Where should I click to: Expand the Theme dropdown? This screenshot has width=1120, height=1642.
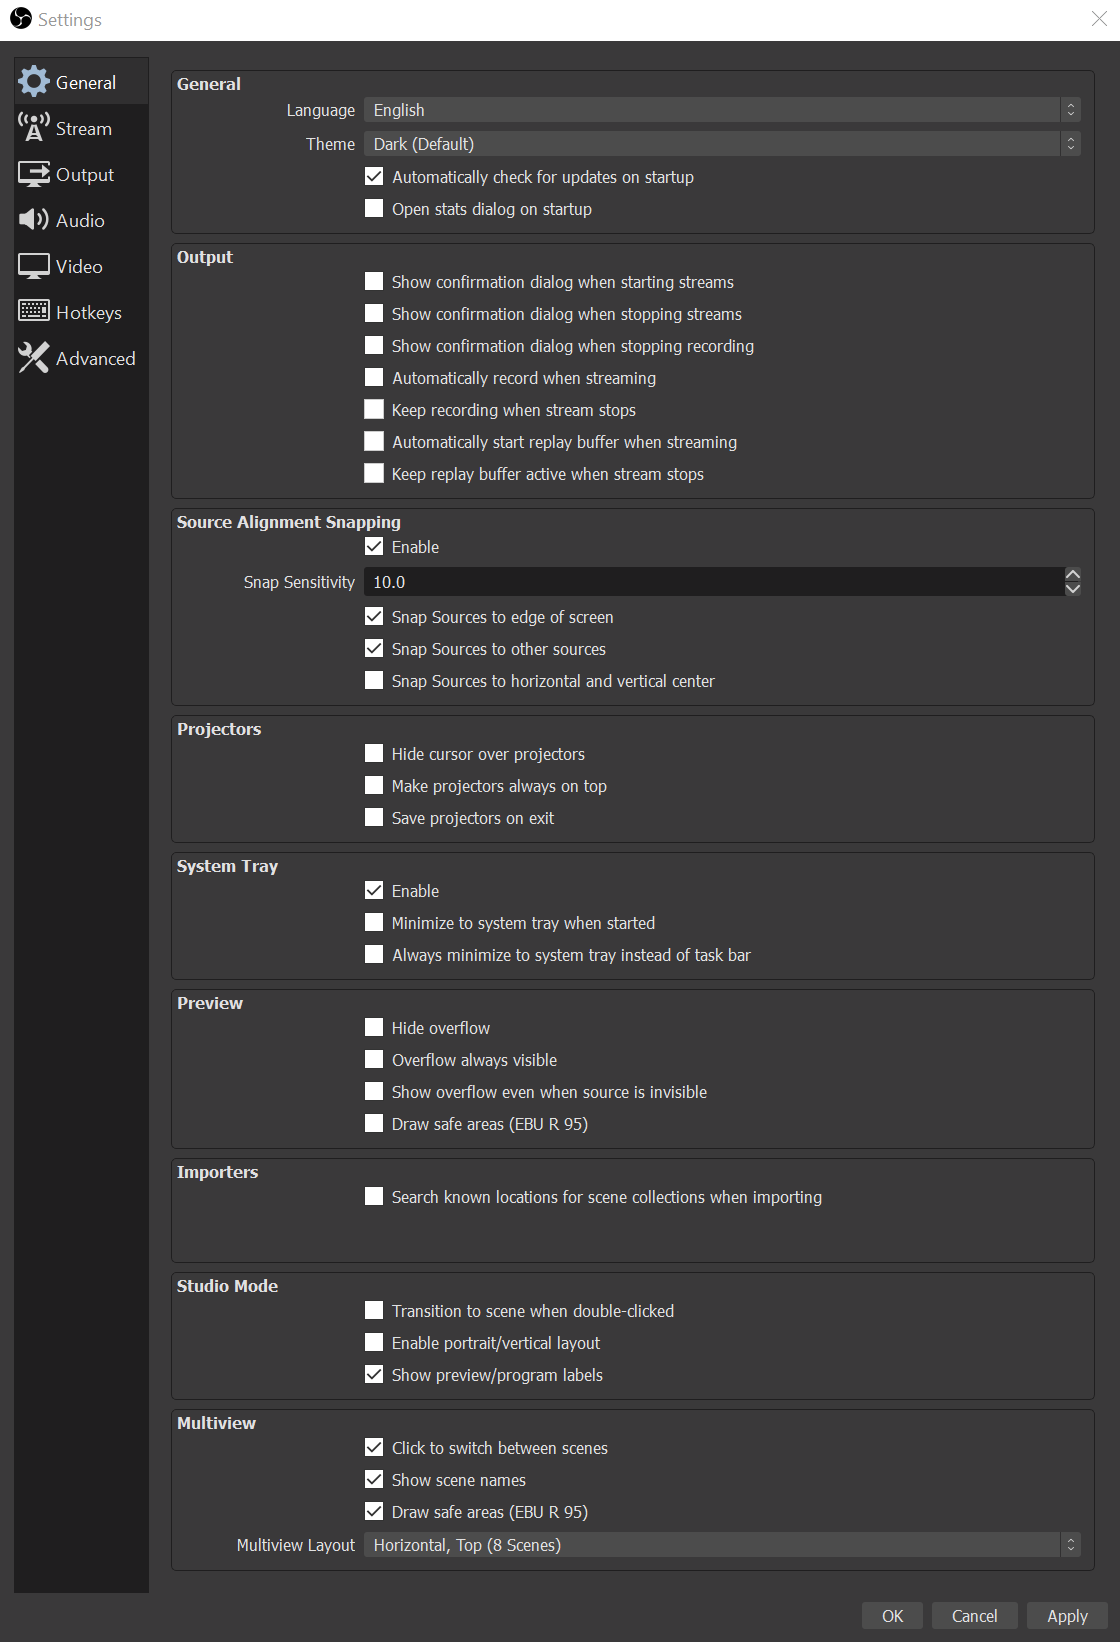[x=721, y=144]
